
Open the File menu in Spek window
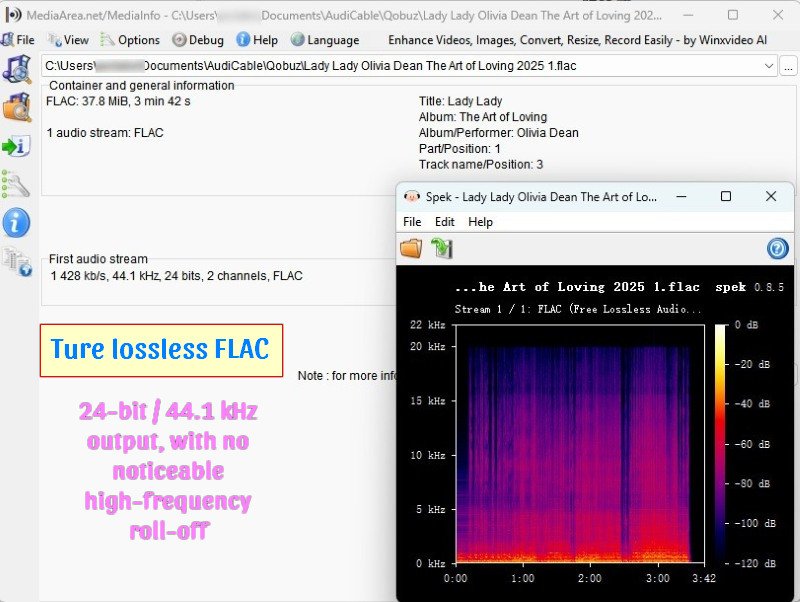point(412,222)
